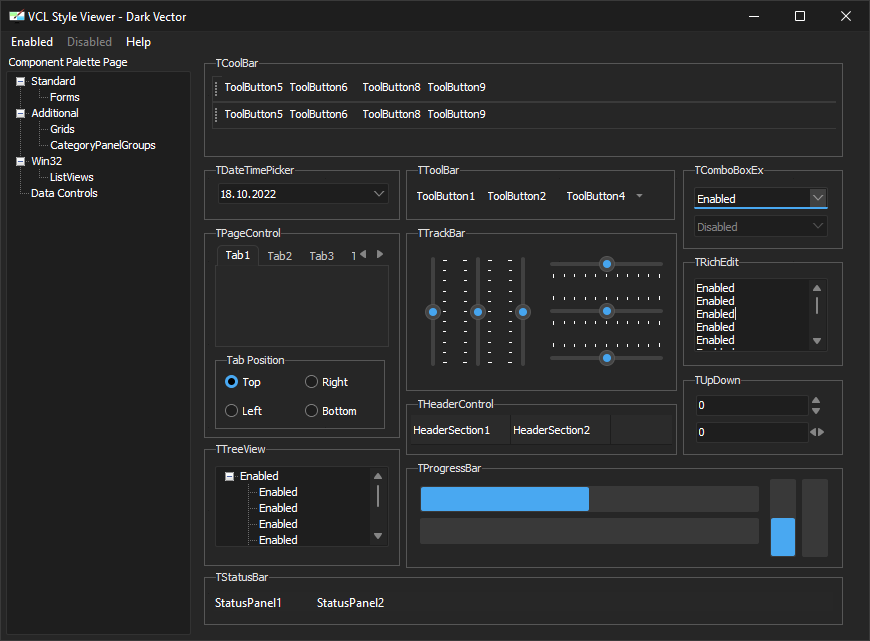
Task: Click the date text 18.10.2022
Action: point(248,194)
